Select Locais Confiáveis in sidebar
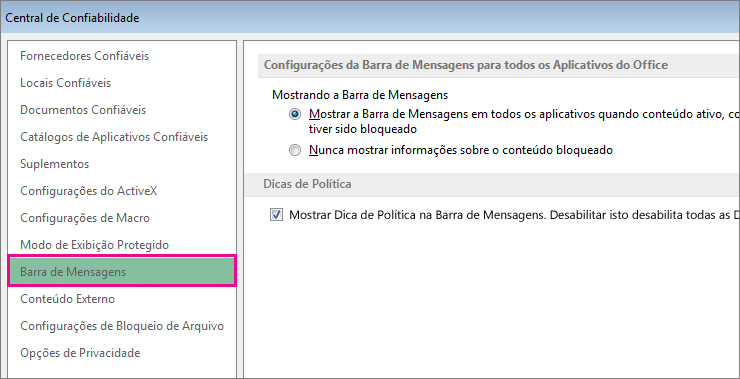 click(66, 83)
